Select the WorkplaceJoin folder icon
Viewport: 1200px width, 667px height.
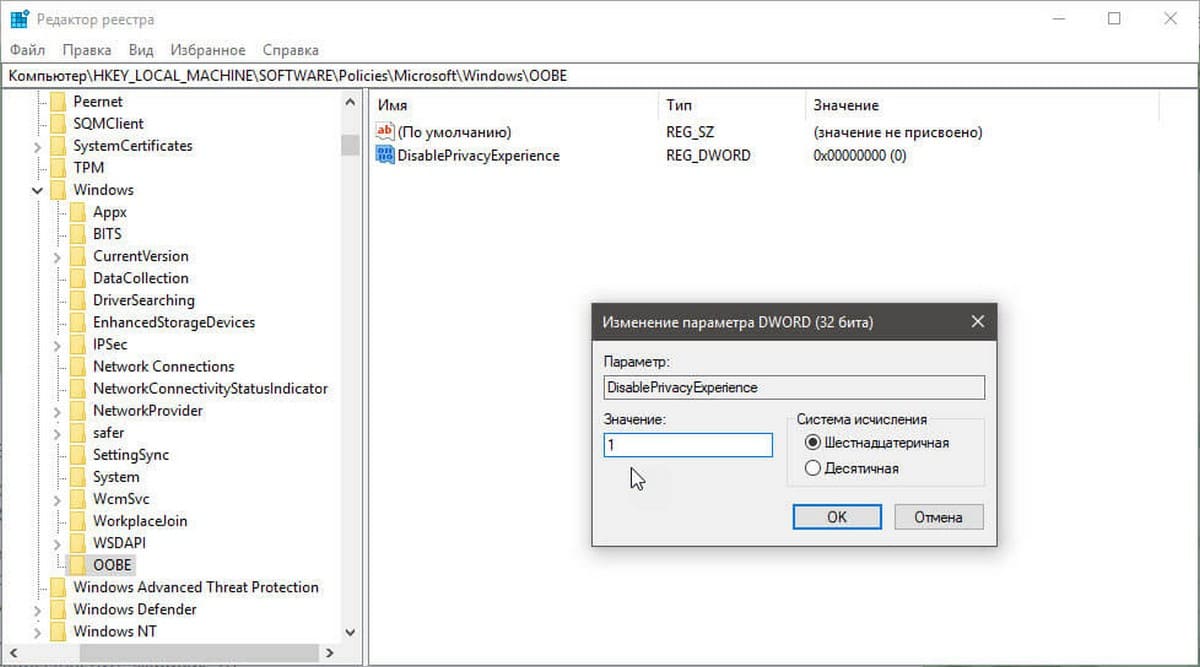pyautogui.click(x=78, y=521)
